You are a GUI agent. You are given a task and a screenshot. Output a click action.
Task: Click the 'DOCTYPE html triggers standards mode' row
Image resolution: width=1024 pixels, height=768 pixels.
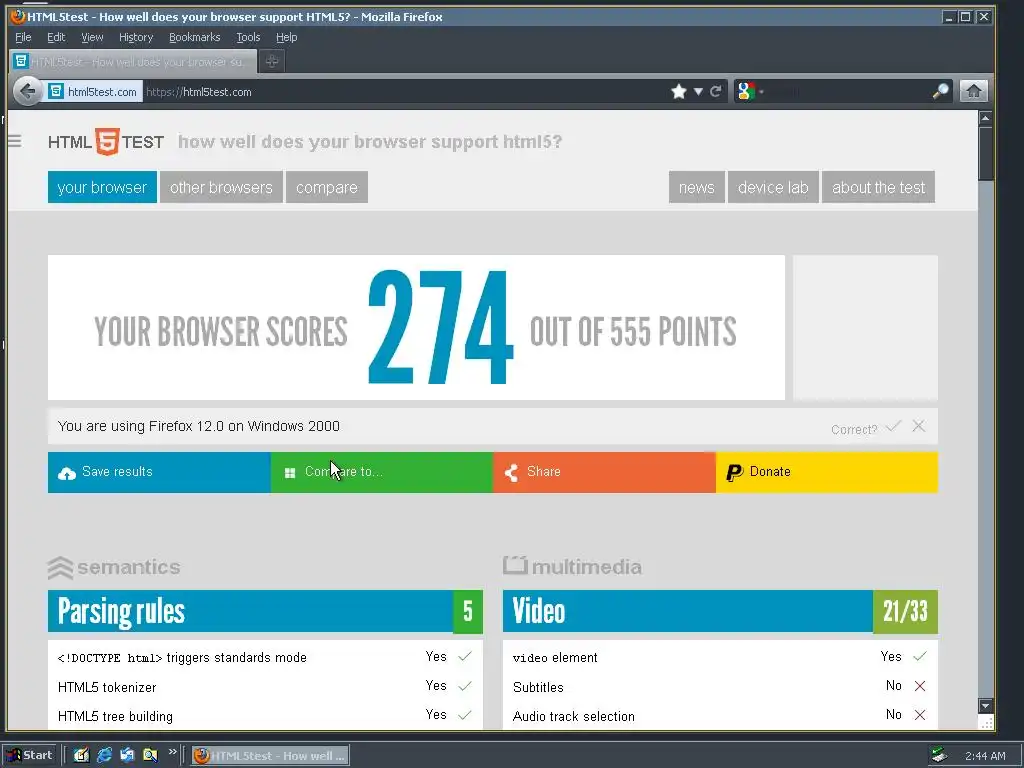265,657
